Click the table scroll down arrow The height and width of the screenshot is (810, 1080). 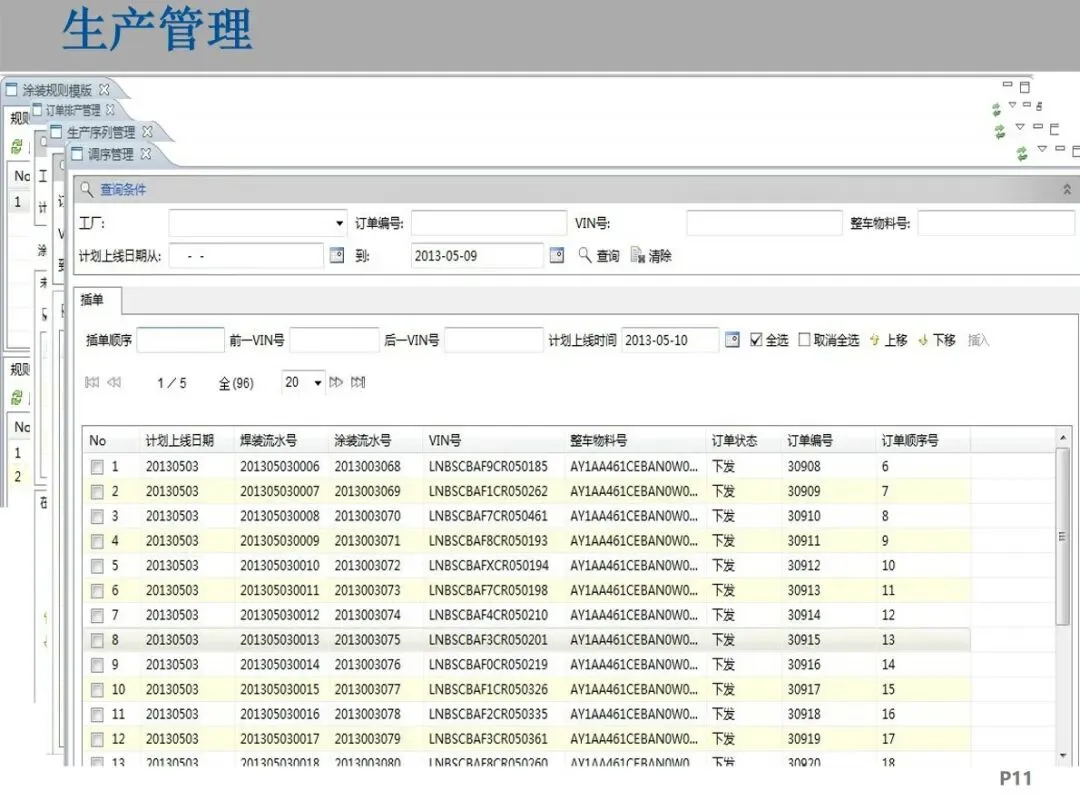1063,756
